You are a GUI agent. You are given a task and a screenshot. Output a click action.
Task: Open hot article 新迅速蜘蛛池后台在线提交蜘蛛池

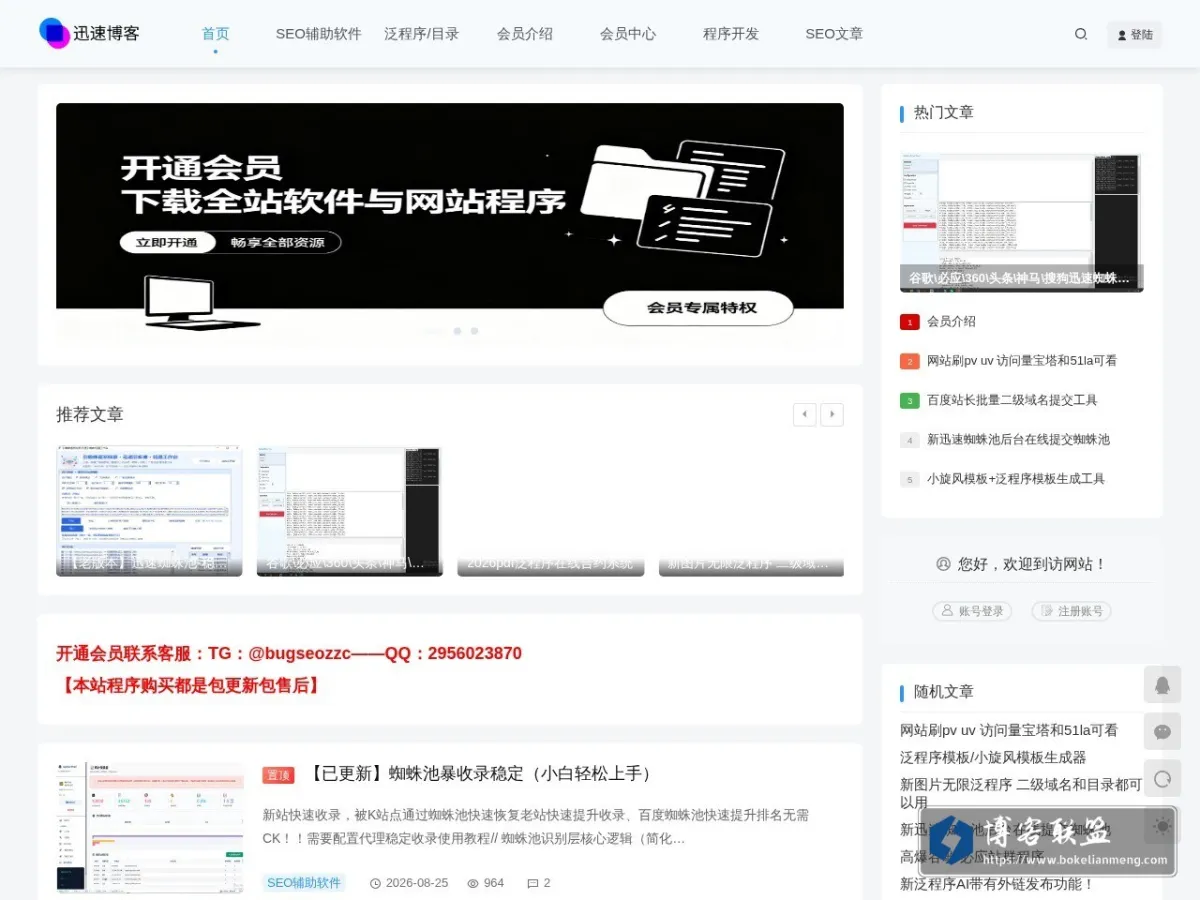(1018, 439)
